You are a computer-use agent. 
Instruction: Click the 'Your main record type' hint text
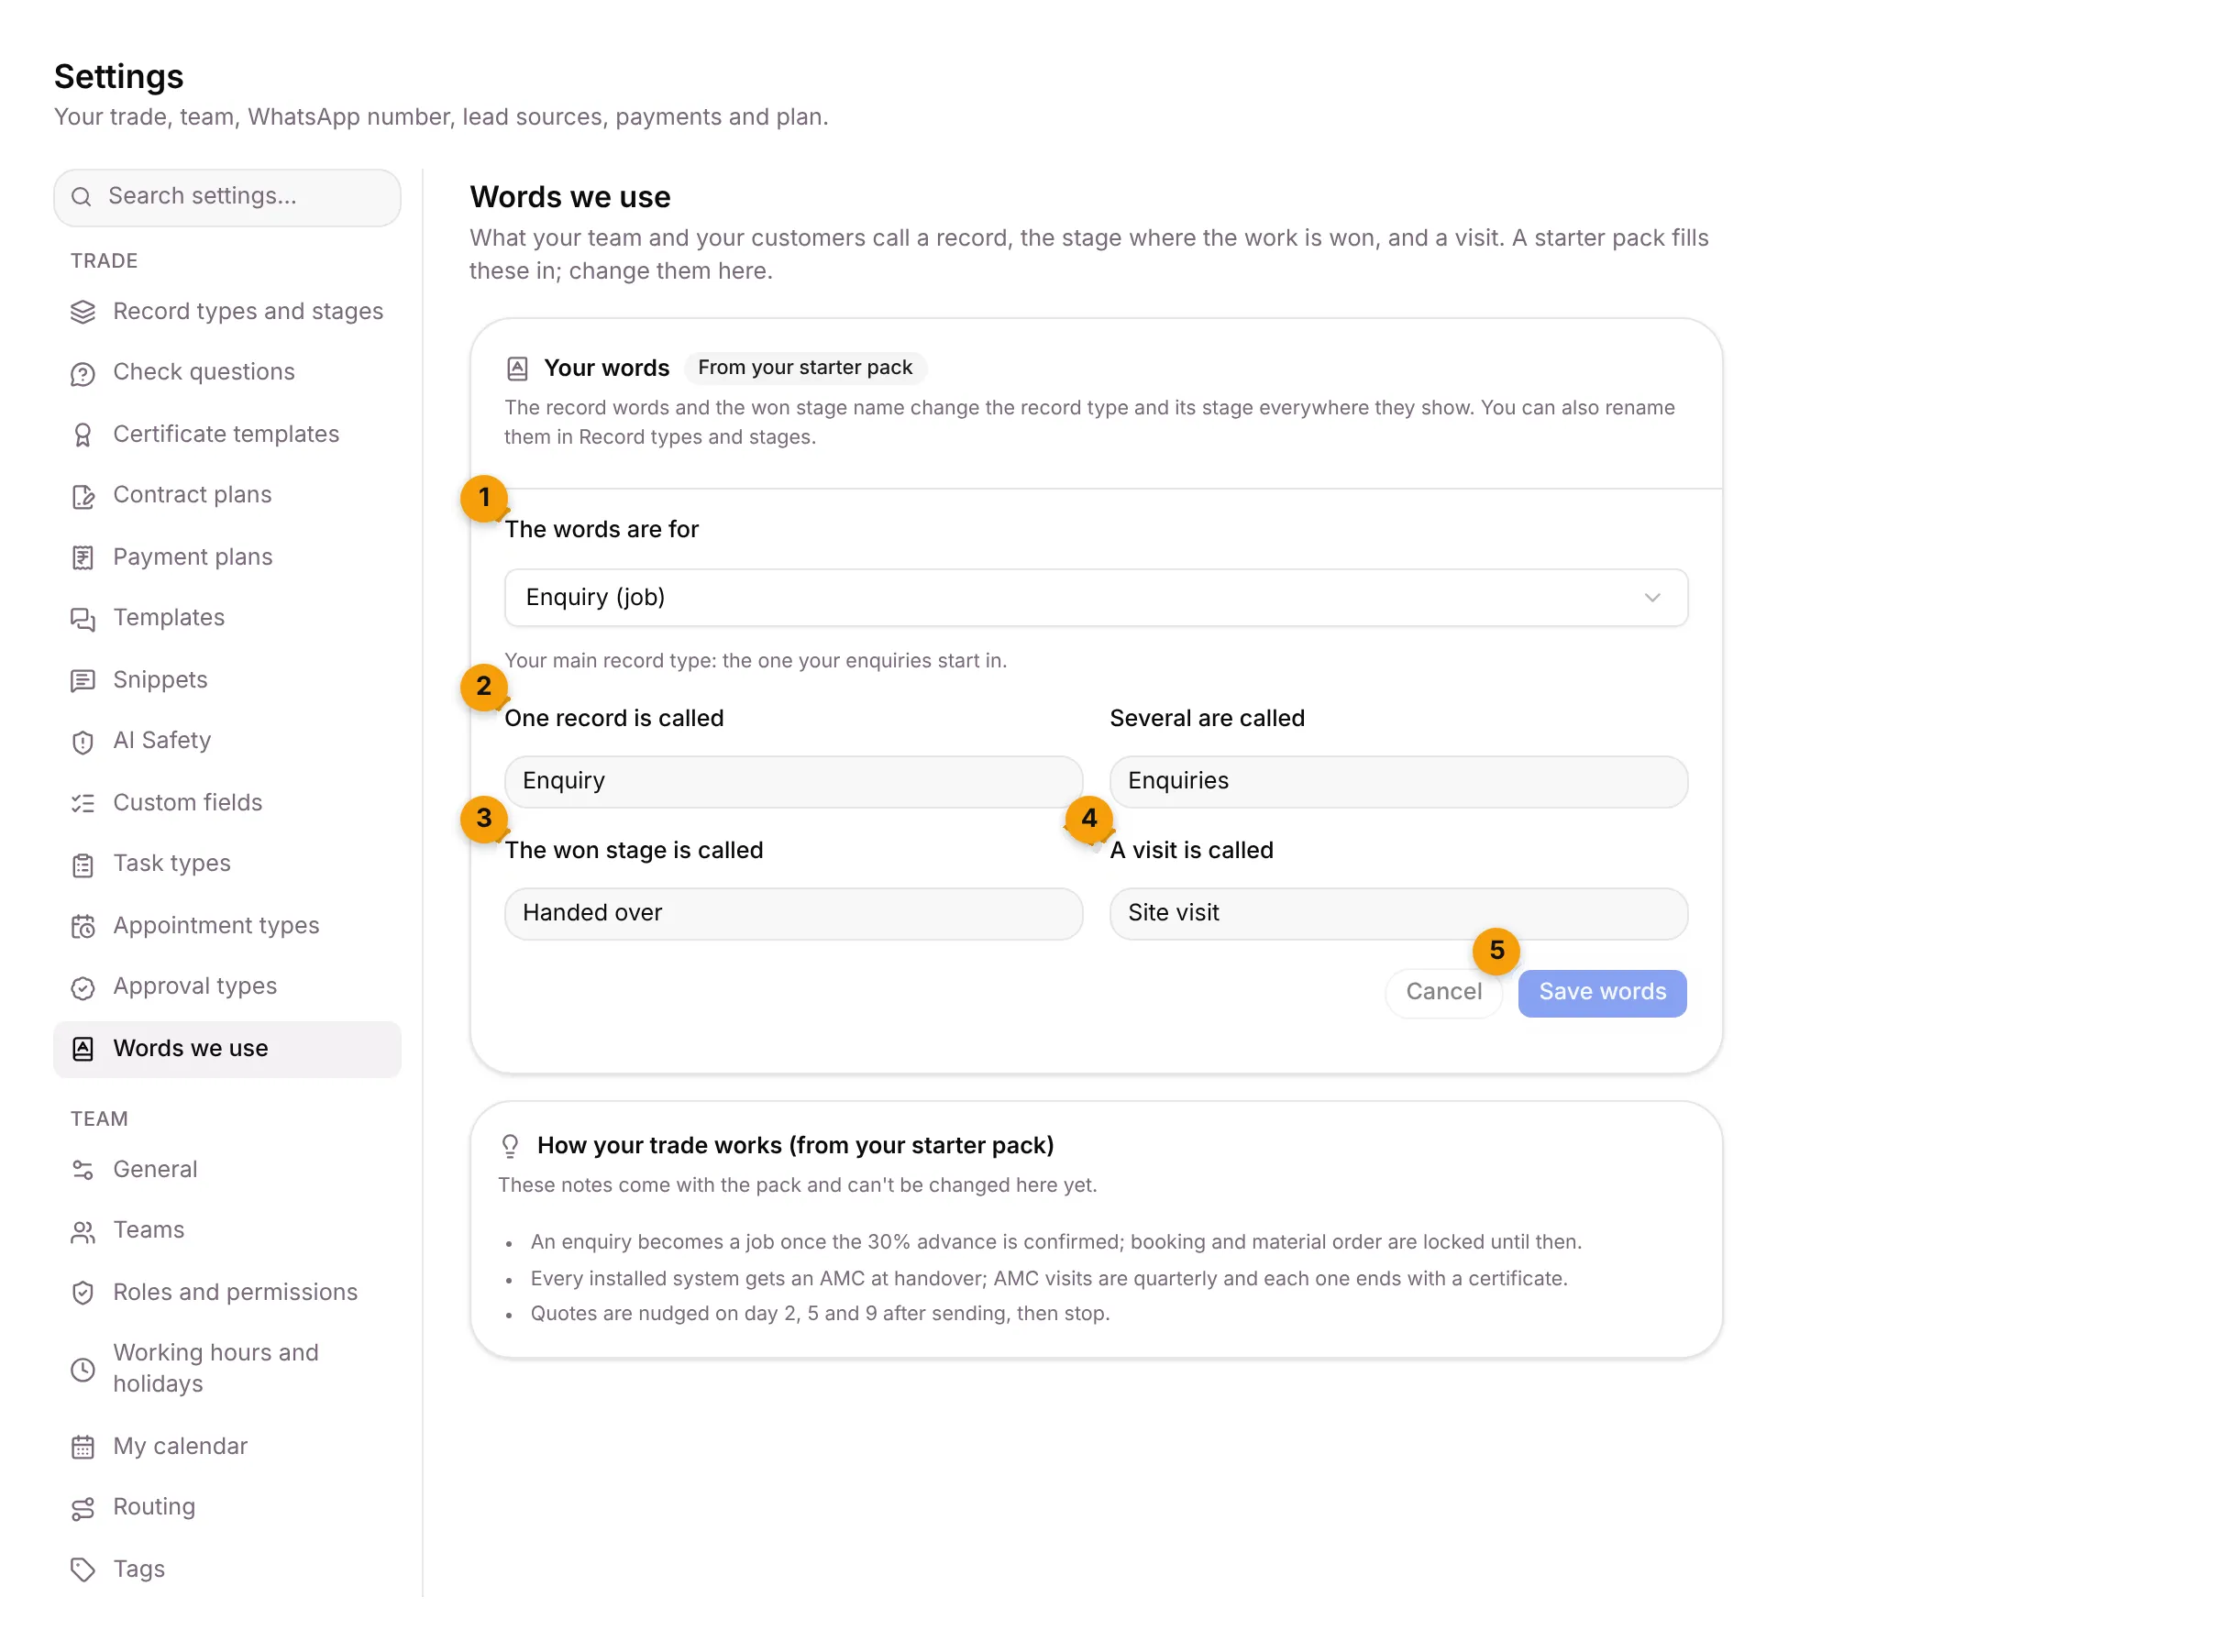(x=755, y=660)
